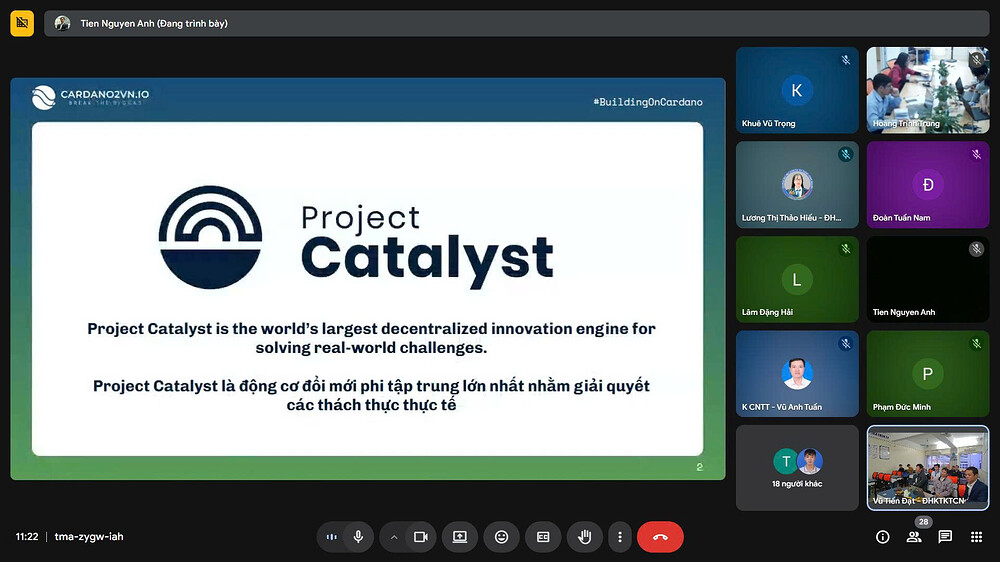Select Lâm Đặng Hải tile

797,279
